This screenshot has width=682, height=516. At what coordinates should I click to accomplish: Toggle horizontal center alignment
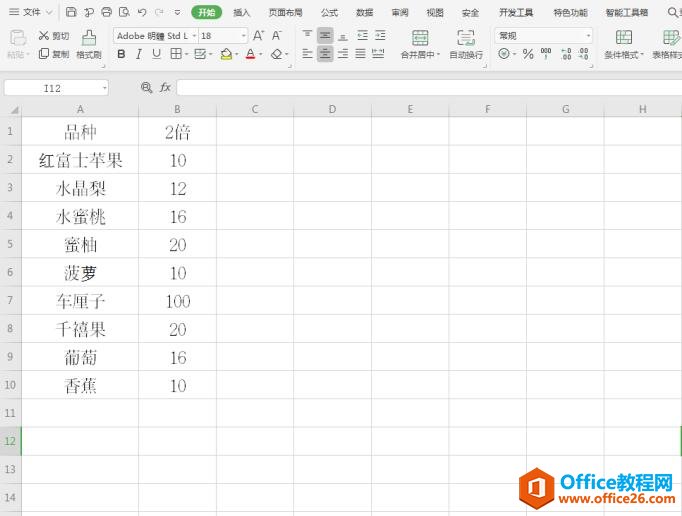pos(325,54)
